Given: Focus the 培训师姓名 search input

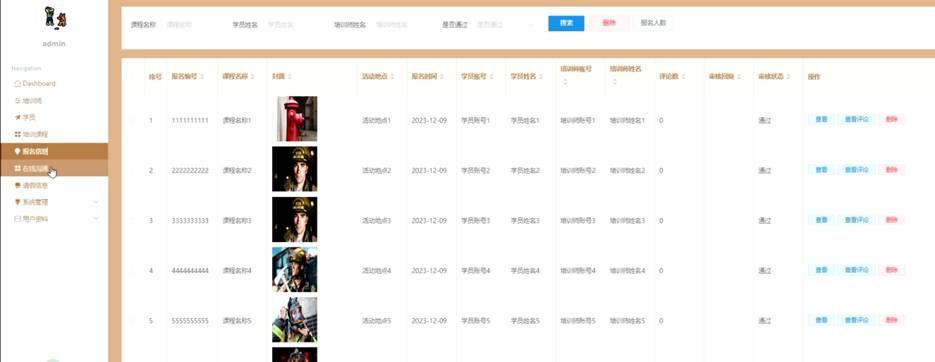Looking at the screenshot, I should pos(403,25).
